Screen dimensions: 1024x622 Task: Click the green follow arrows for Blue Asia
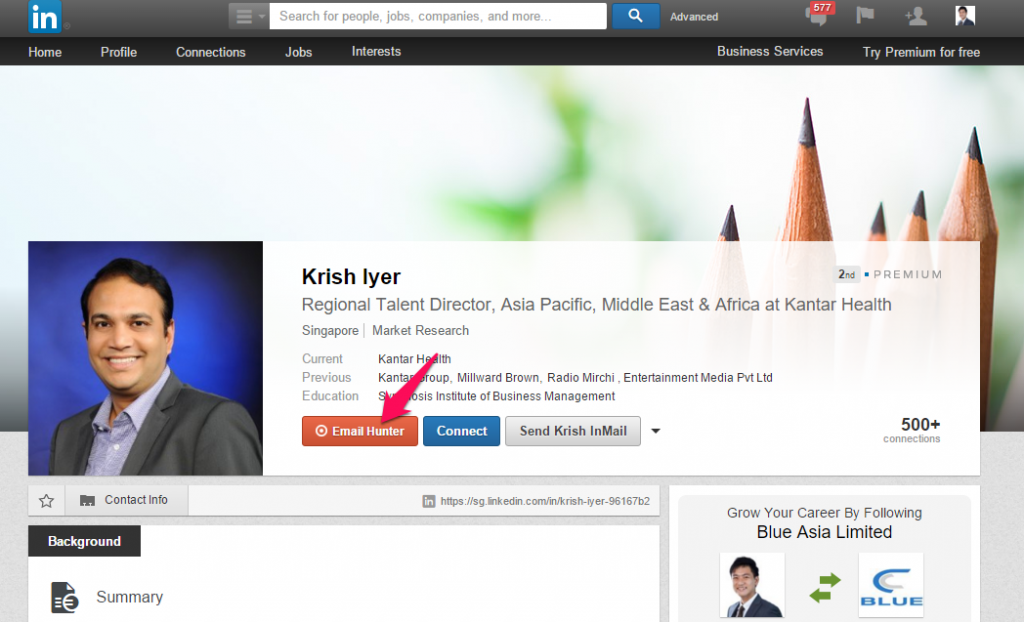(824, 585)
